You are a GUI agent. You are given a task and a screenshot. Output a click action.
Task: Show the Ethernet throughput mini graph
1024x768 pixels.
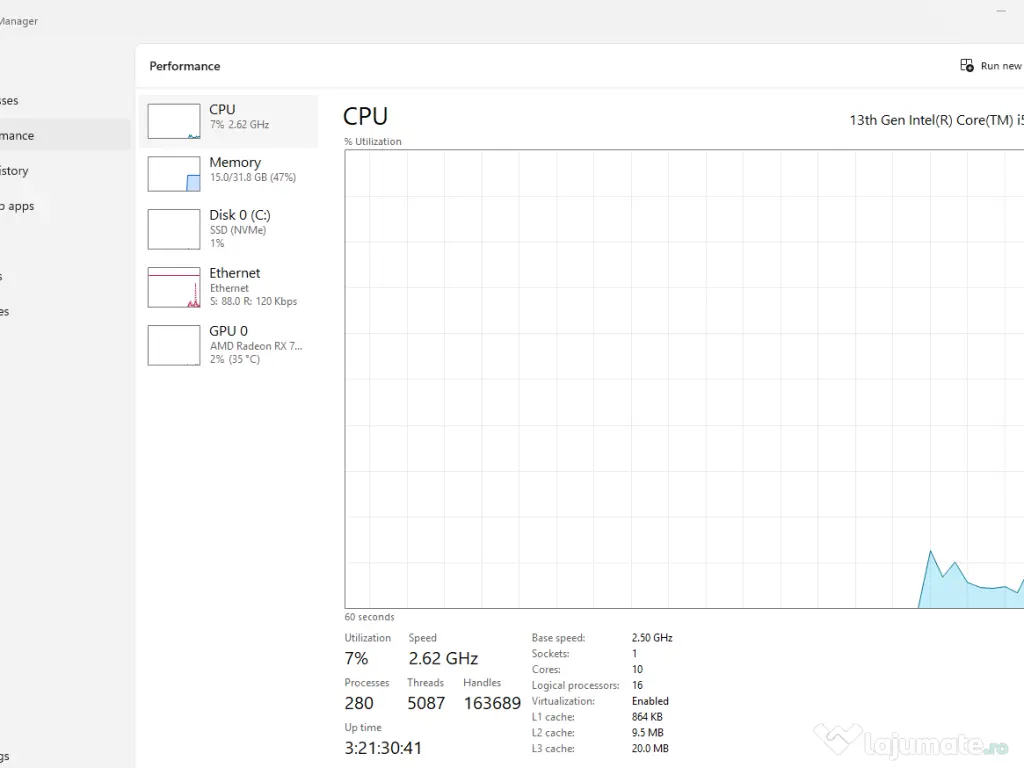point(174,288)
